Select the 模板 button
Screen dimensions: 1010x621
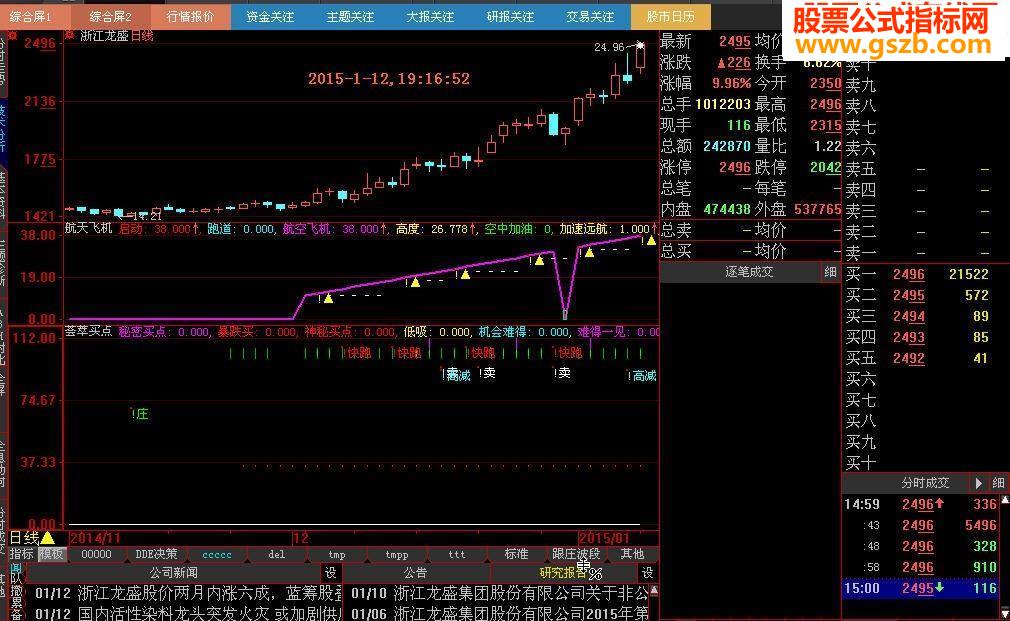(x=51, y=553)
